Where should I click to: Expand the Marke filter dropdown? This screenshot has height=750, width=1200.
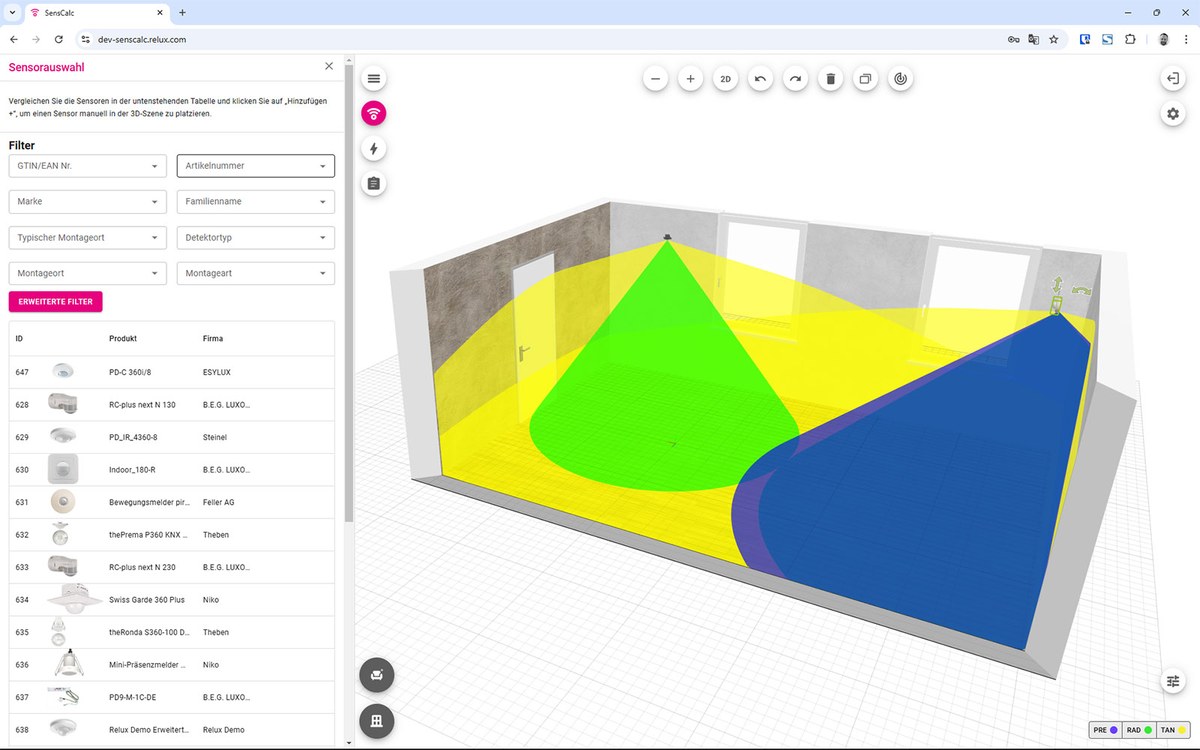point(87,201)
